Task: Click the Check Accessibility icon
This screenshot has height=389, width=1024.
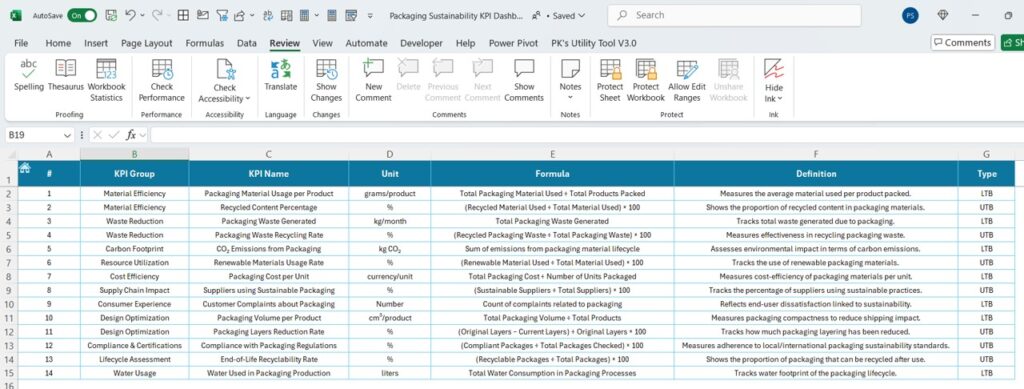Action: pos(225,69)
